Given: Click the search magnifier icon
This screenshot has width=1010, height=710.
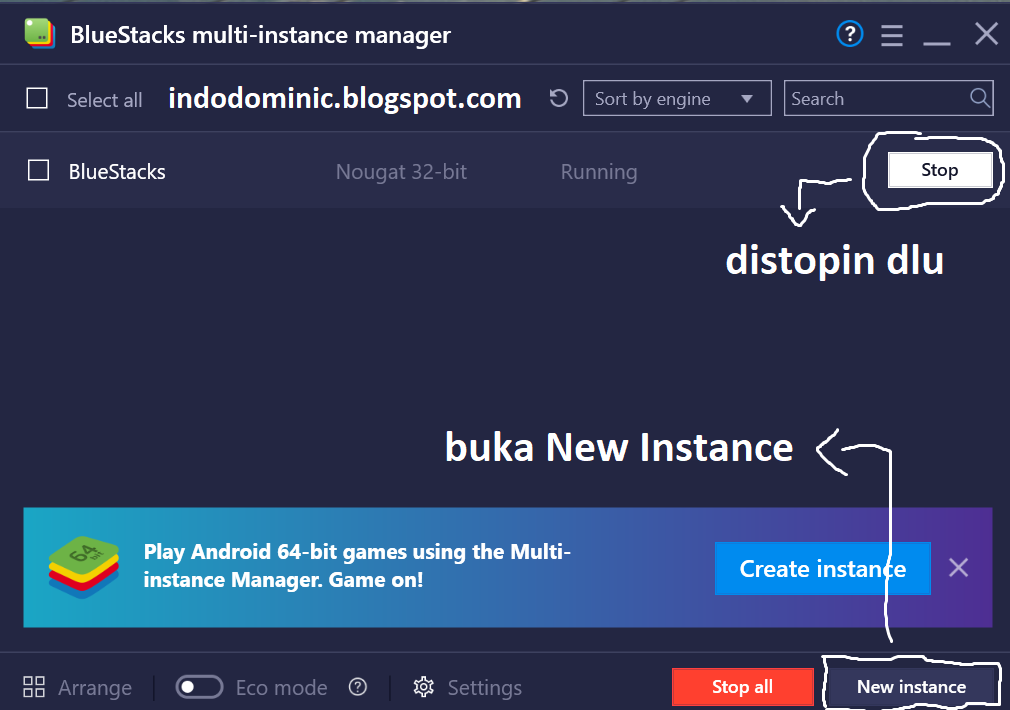Looking at the screenshot, I should click(x=979, y=98).
